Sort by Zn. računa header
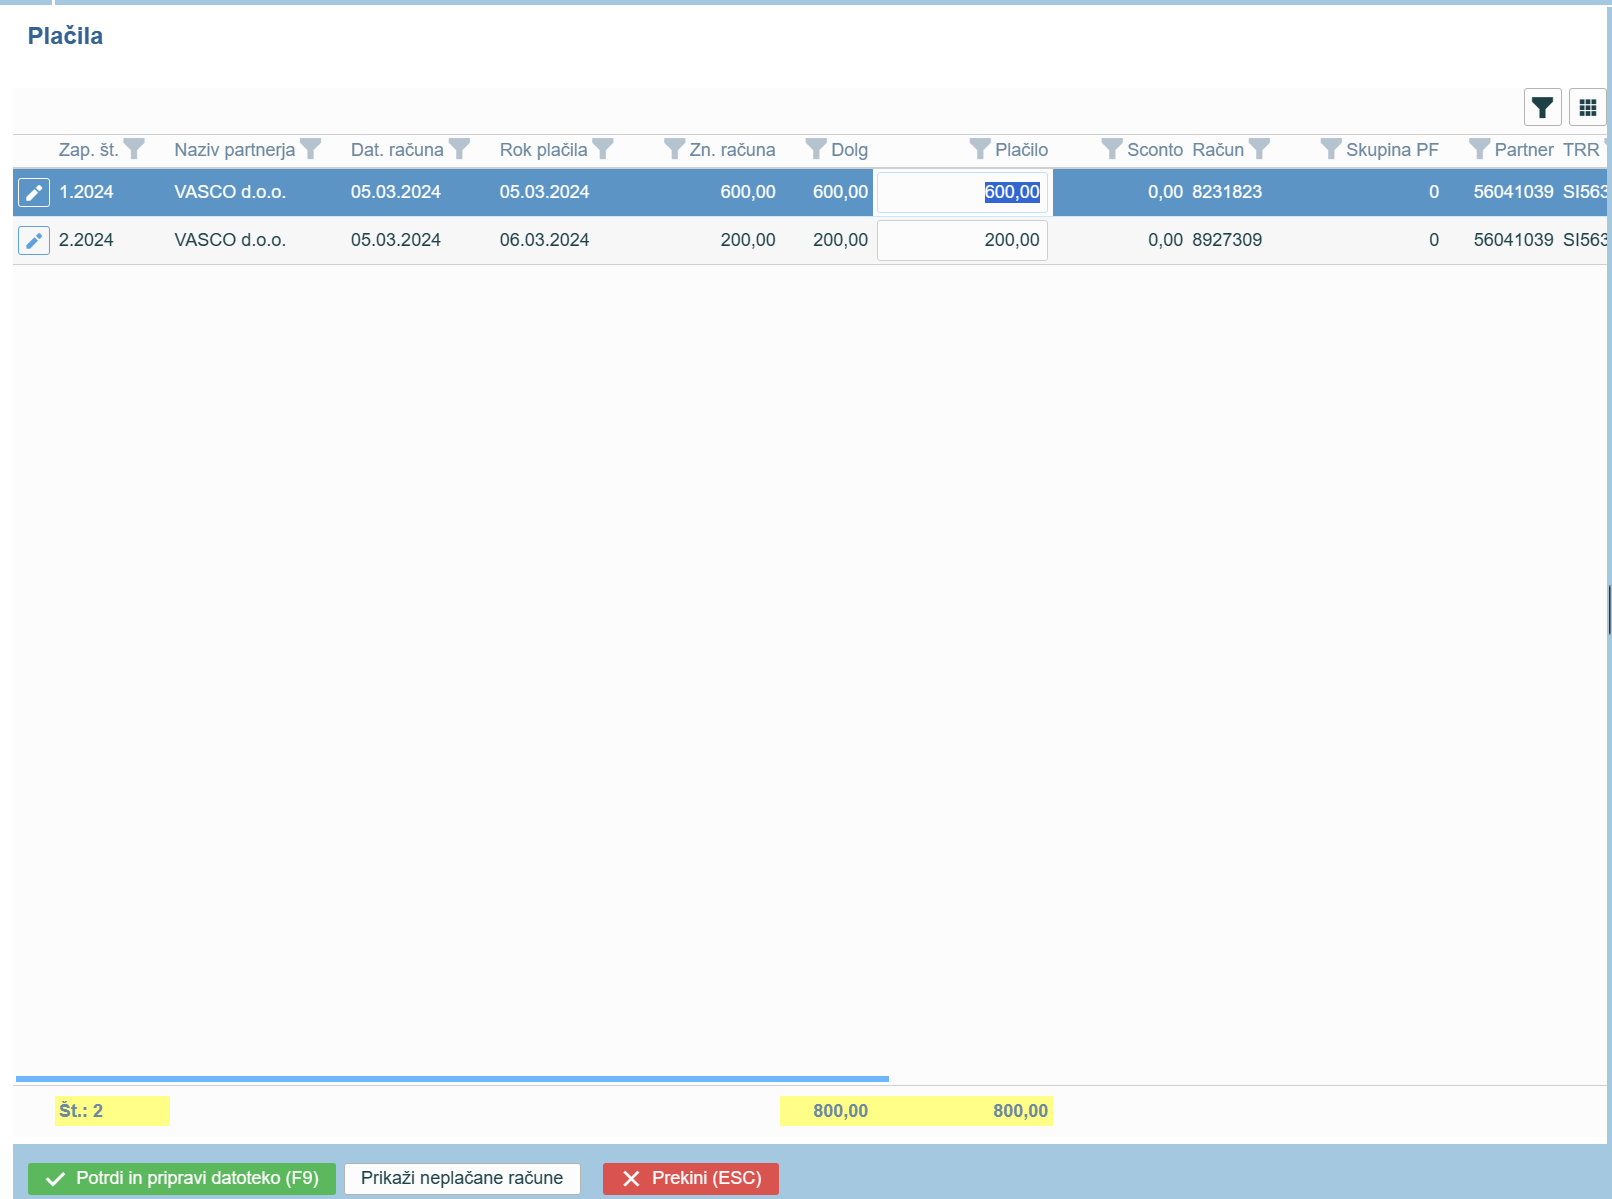Viewport: 1612px width, 1199px height. tap(732, 150)
